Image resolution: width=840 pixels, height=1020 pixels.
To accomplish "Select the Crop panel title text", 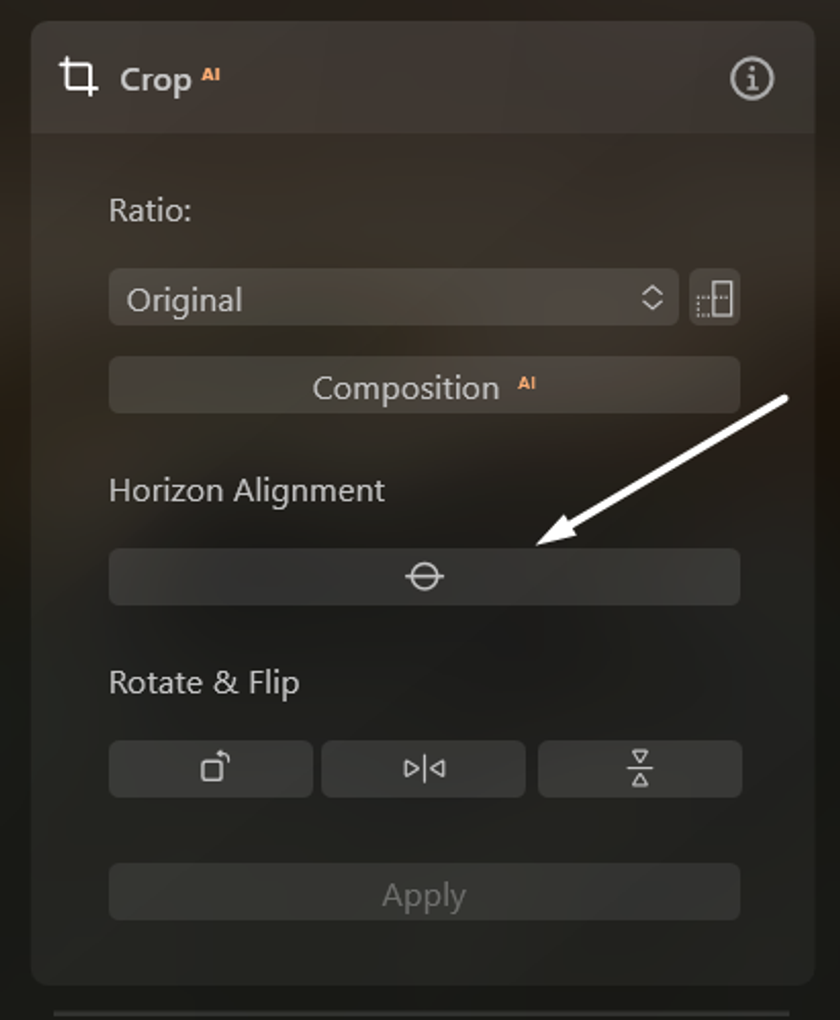I will pyautogui.click(x=156, y=80).
